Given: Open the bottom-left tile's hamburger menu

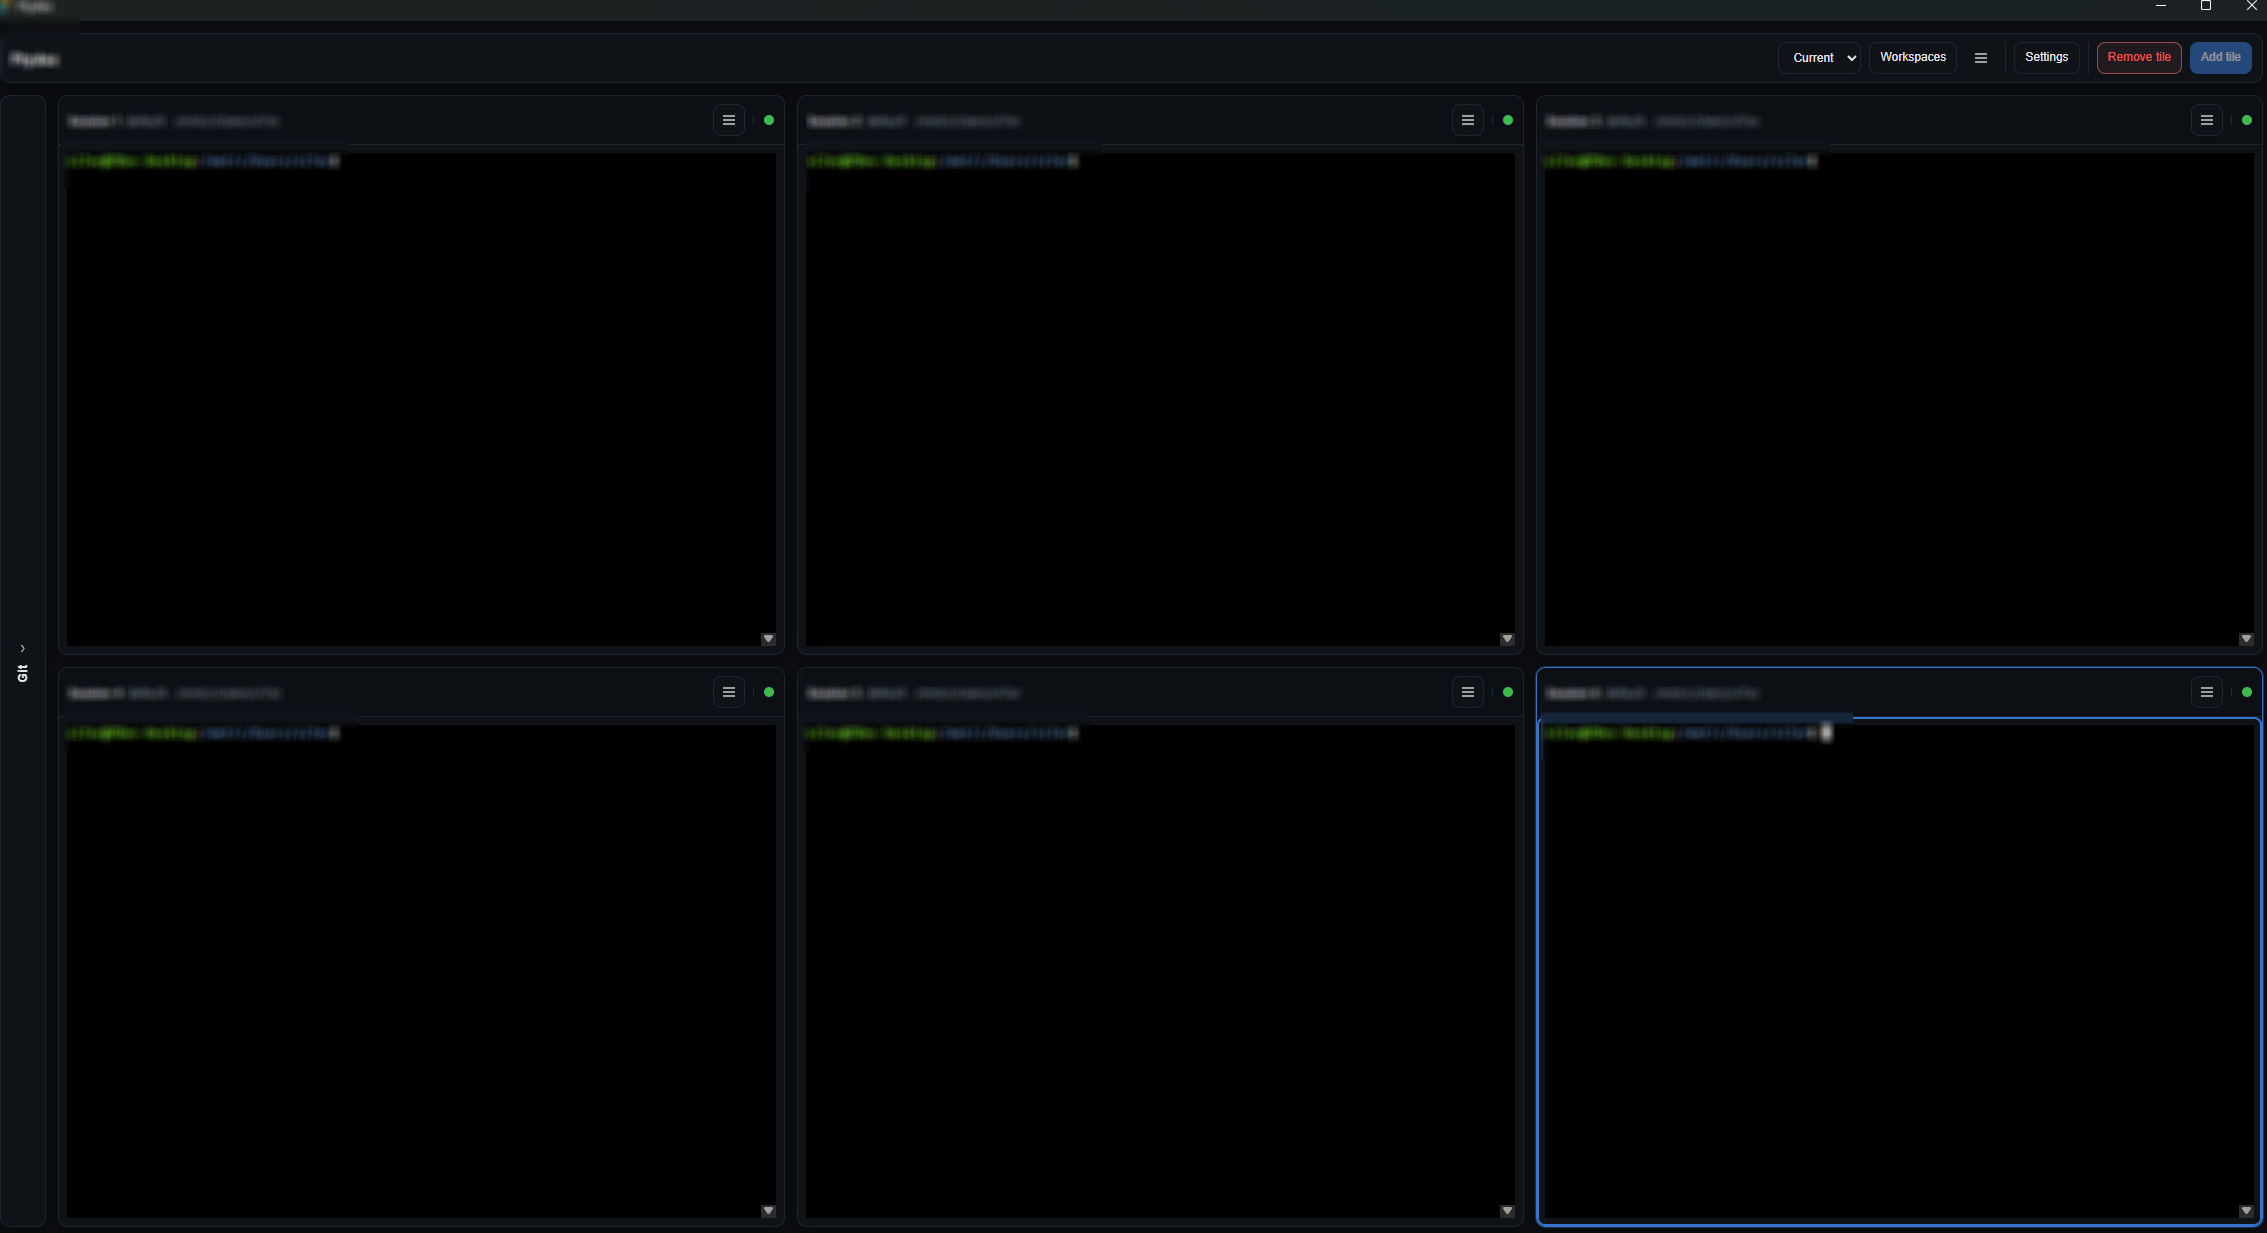Looking at the screenshot, I should click(728, 692).
